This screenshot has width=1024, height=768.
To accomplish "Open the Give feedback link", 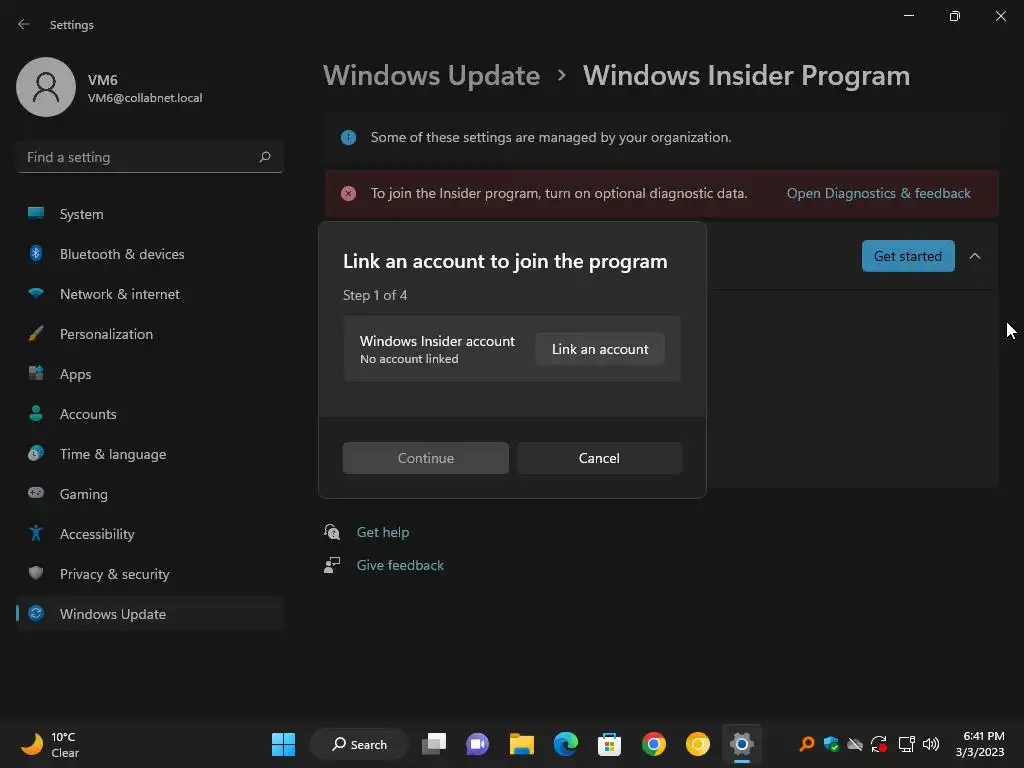I will [400, 566].
